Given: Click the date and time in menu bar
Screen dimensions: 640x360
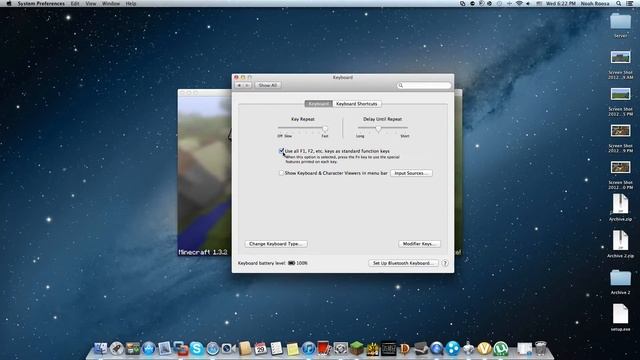Looking at the screenshot, I should click(560, 3).
